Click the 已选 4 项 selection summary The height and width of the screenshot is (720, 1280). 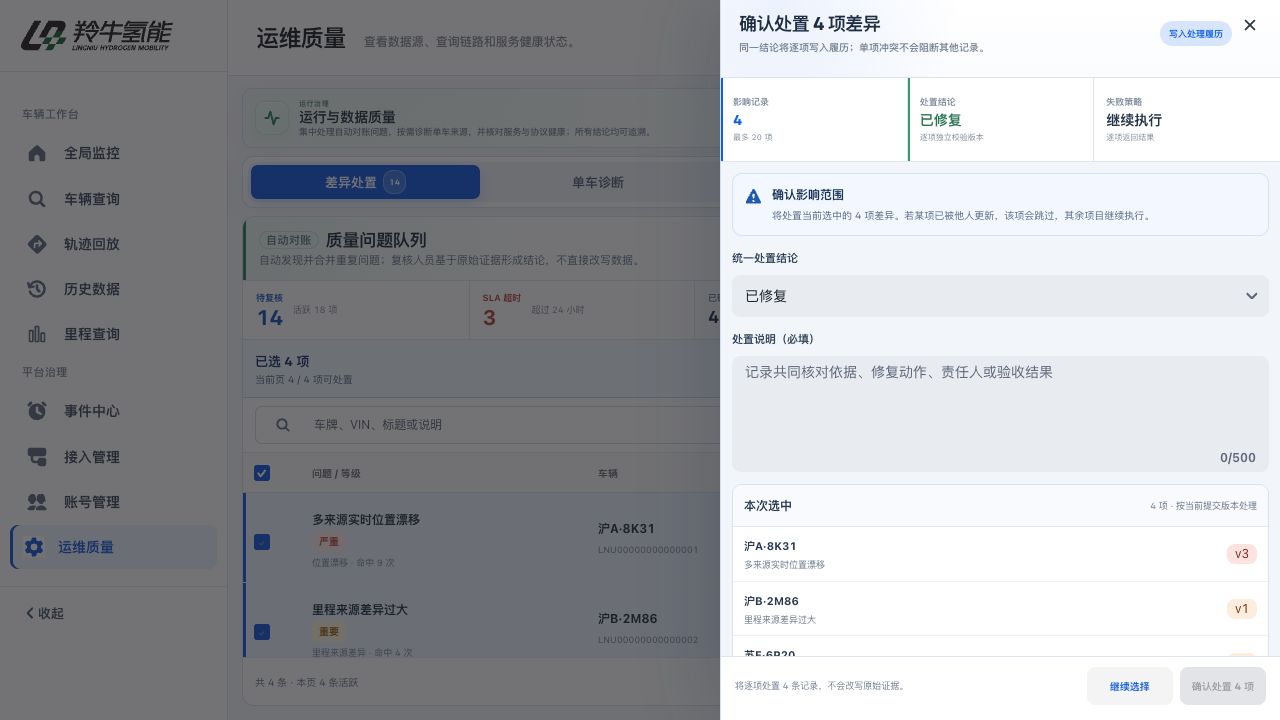pyautogui.click(x=282, y=361)
